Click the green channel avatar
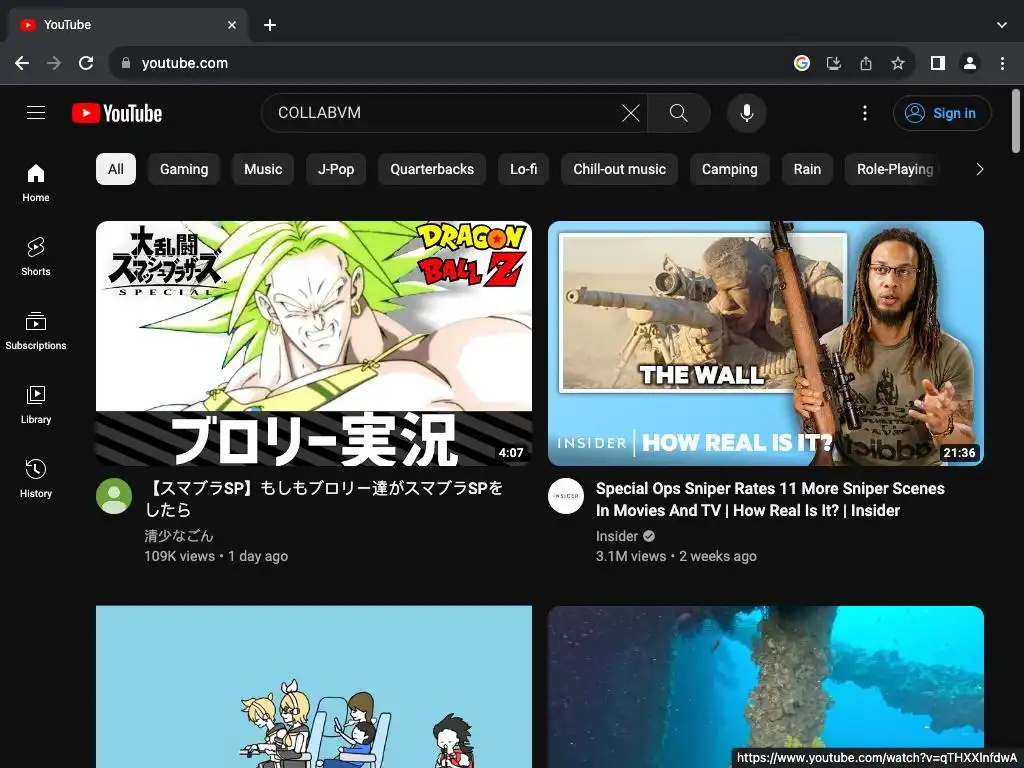The height and width of the screenshot is (768, 1024). point(114,496)
